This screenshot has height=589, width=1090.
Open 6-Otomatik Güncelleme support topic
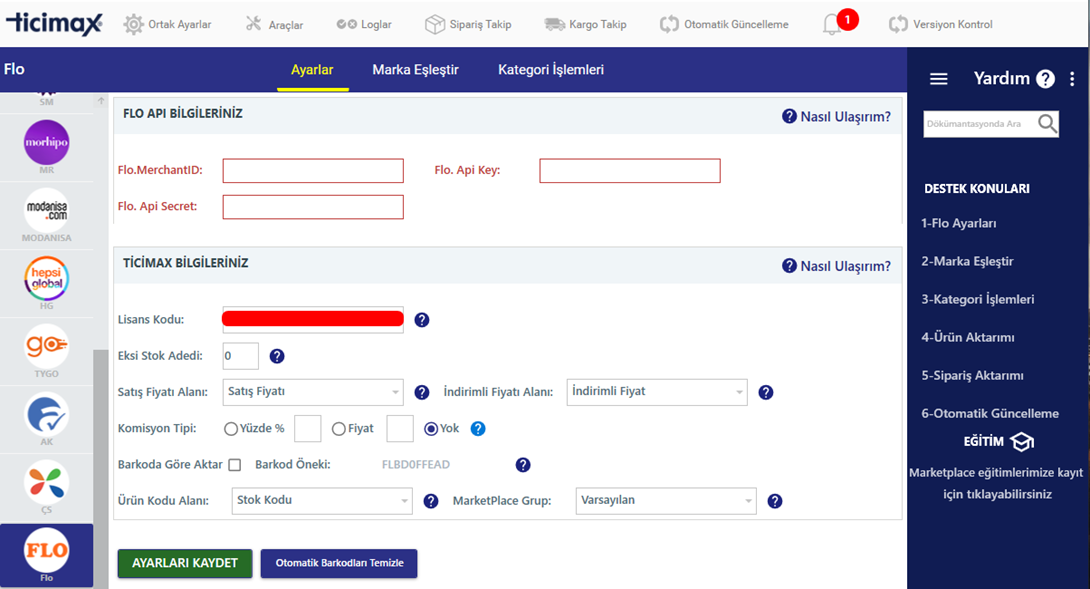(990, 413)
